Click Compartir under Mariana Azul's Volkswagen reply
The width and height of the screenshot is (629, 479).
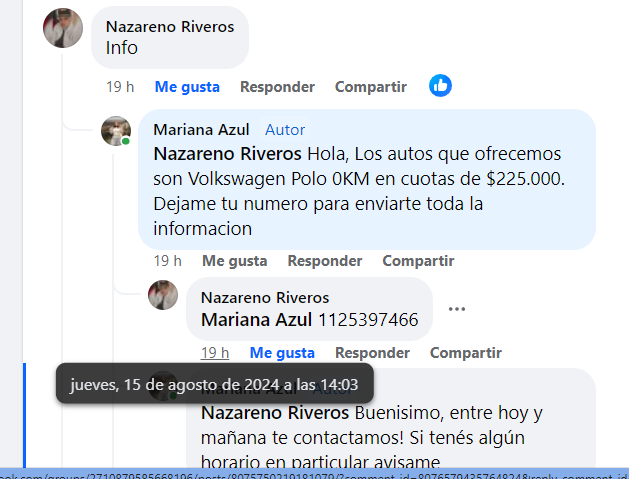tap(418, 261)
